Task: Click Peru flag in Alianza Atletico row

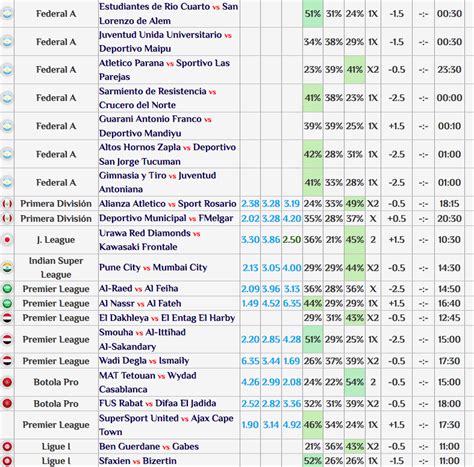Action: 7,204
